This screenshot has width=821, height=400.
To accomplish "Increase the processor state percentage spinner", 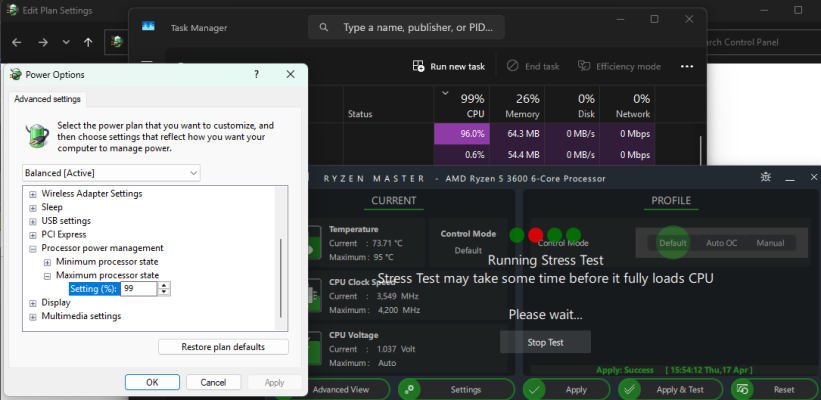I will (x=164, y=285).
